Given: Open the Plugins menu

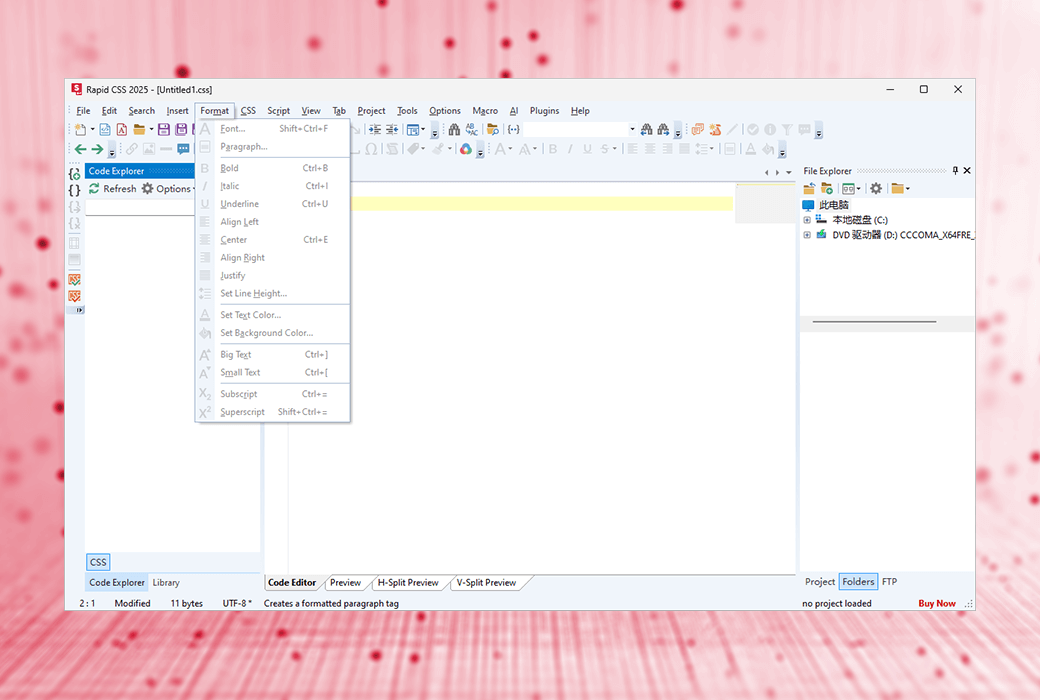Looking at the screenshot, I should [544, 111].
